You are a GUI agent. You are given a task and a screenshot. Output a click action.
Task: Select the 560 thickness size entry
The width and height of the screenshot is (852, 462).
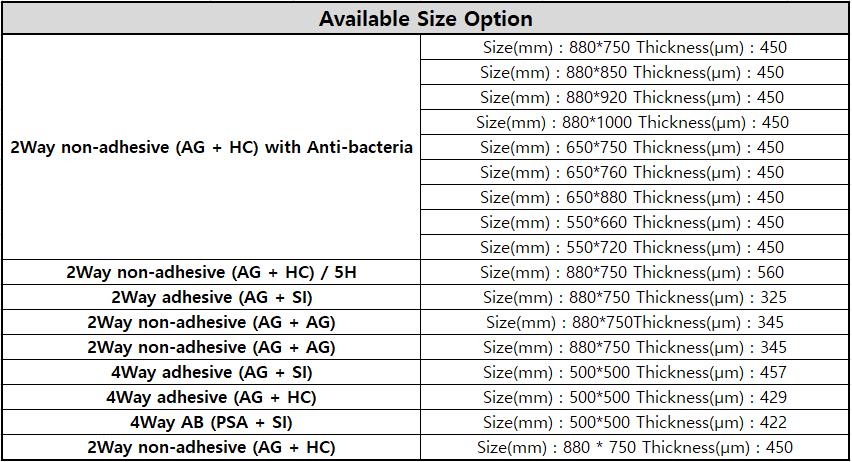click(x=632, y=272)
